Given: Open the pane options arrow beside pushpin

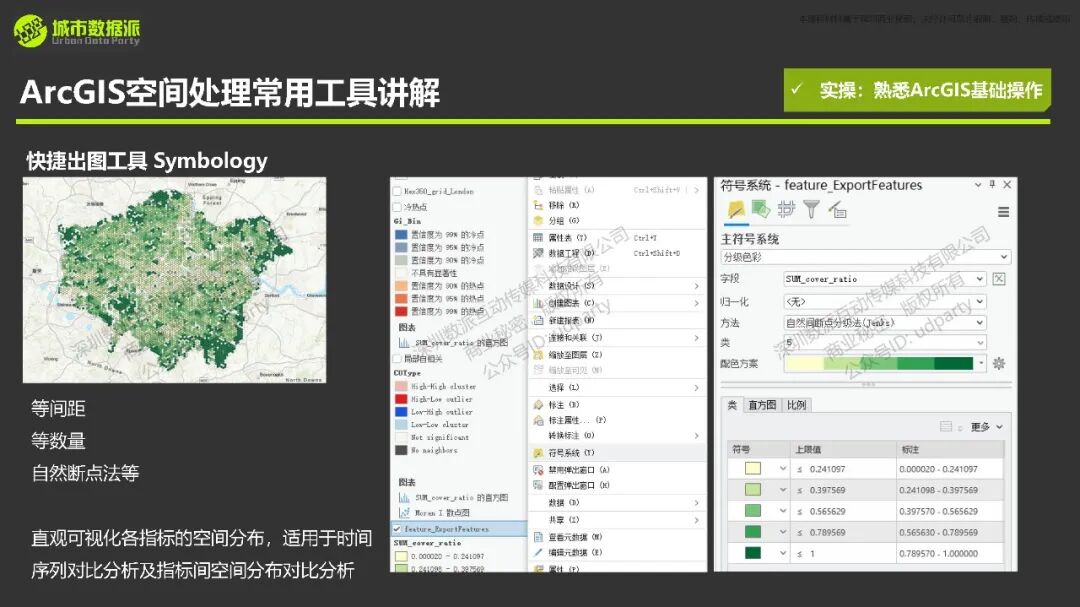Looking at the screenshot, I should [x=977, y=185].
